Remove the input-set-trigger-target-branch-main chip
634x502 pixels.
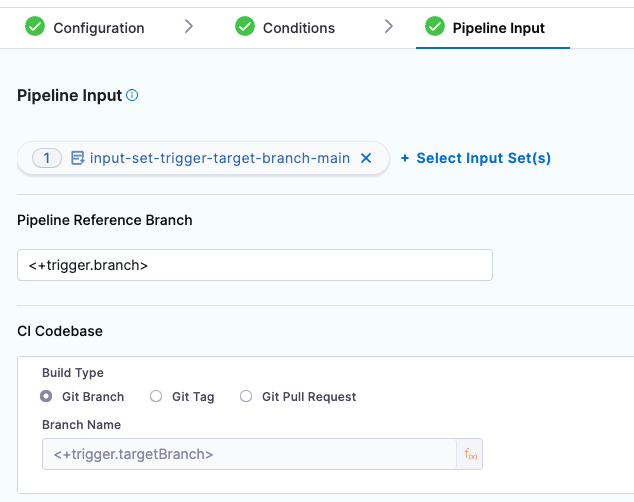pyautogui.click(x=366, y=158)
